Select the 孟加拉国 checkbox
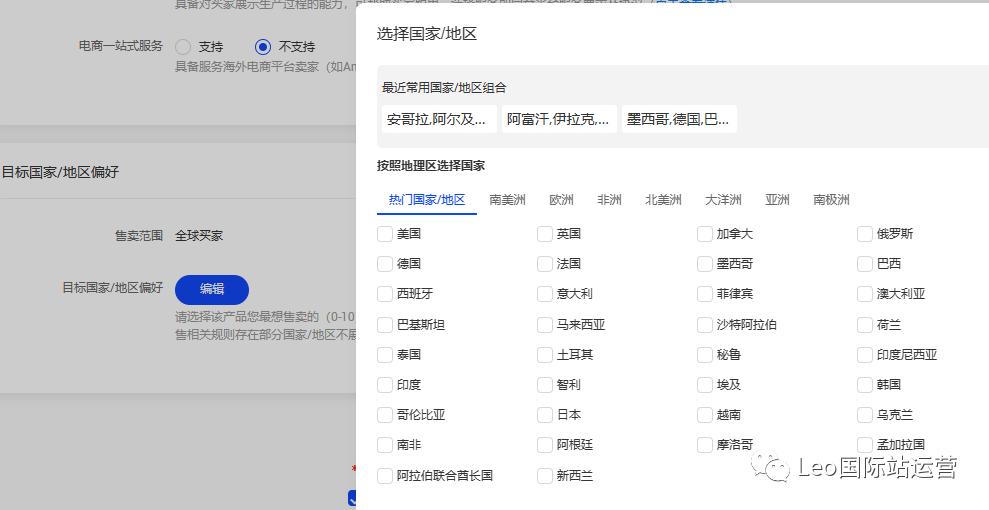This screenshot has height=510, width=989. (x=865, y=444)
